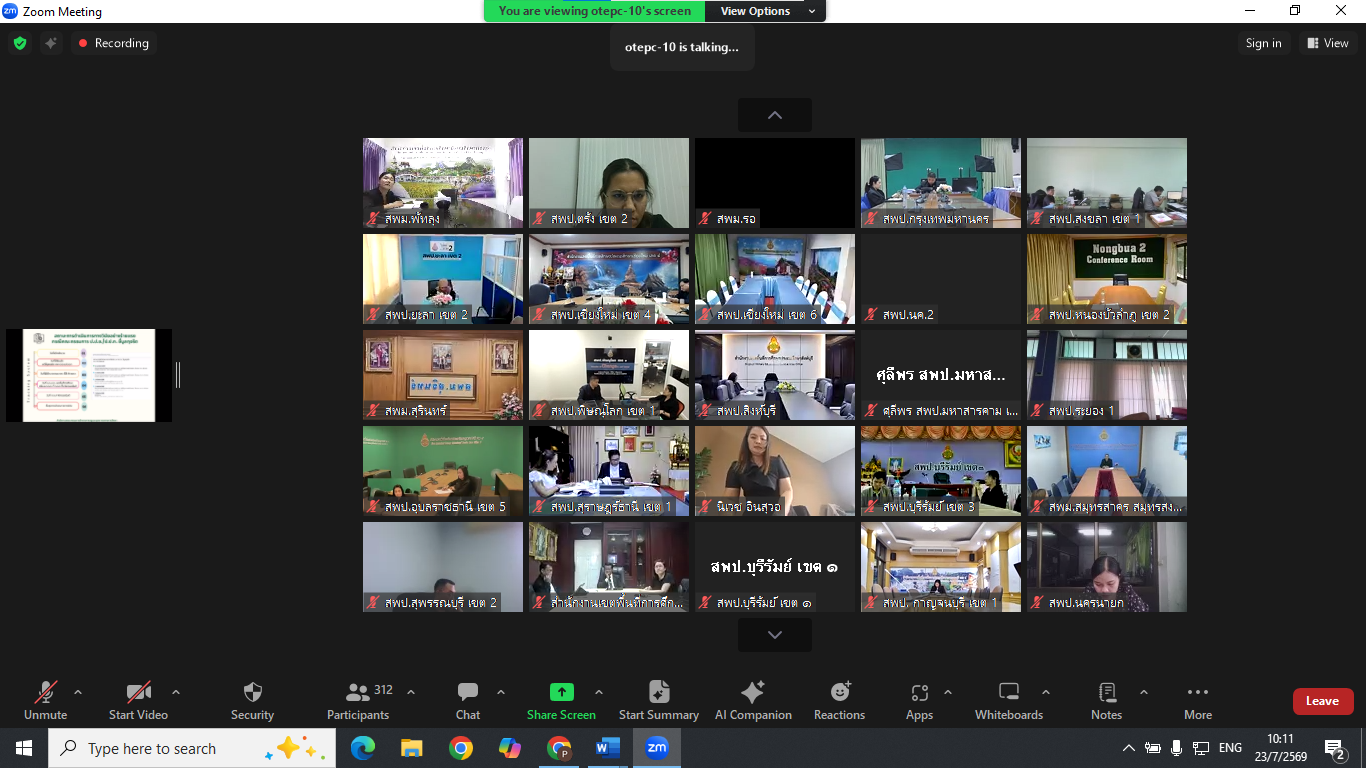Open the Notes tool
This screenshot has width=1366, height=768.
(1107, 692)
